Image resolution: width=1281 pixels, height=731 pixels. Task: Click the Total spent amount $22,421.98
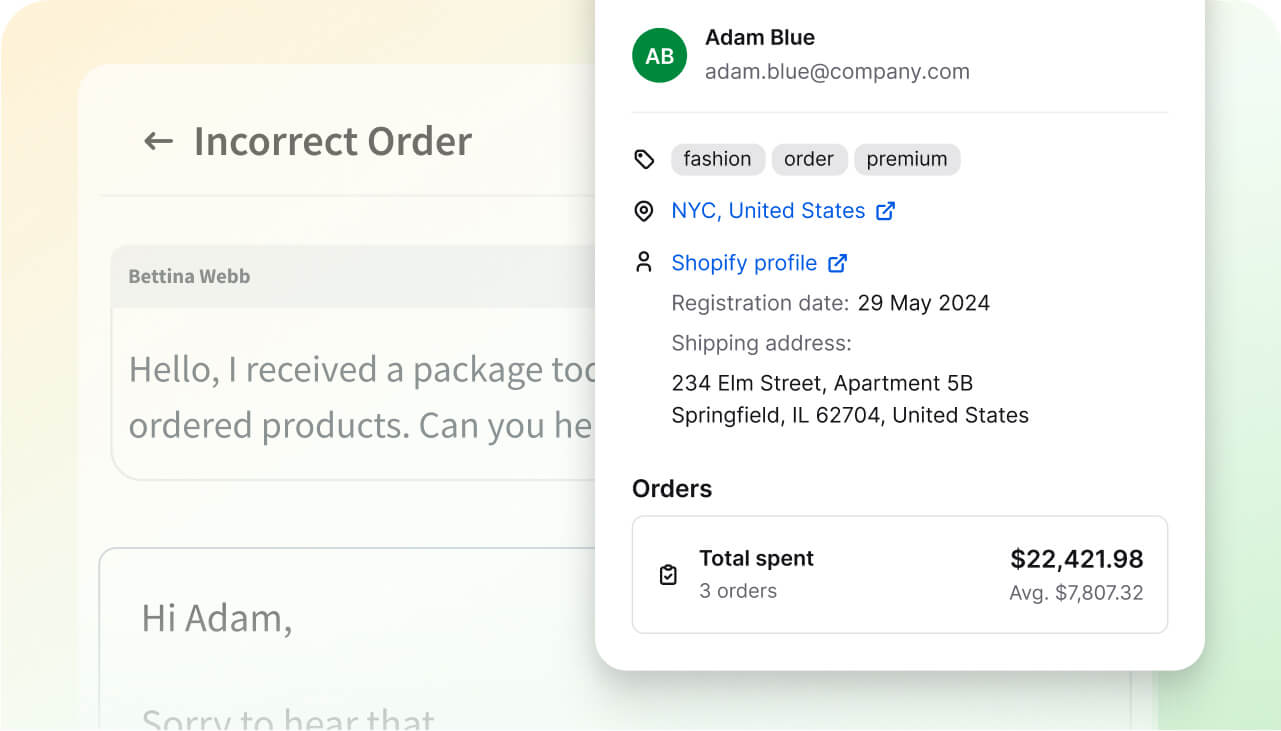click(x=1077, y=559)
